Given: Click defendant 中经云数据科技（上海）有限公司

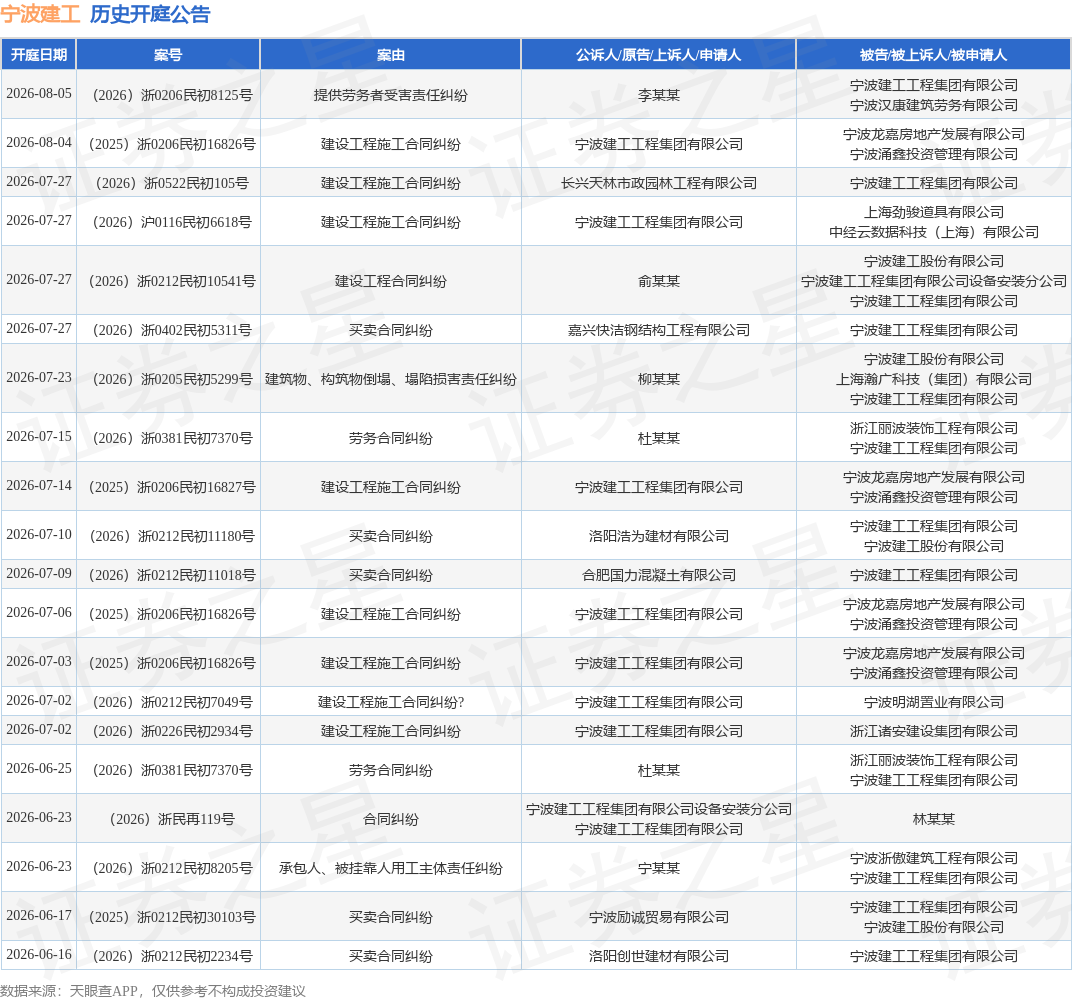Looking at the screenshot, I should [934, 232].
